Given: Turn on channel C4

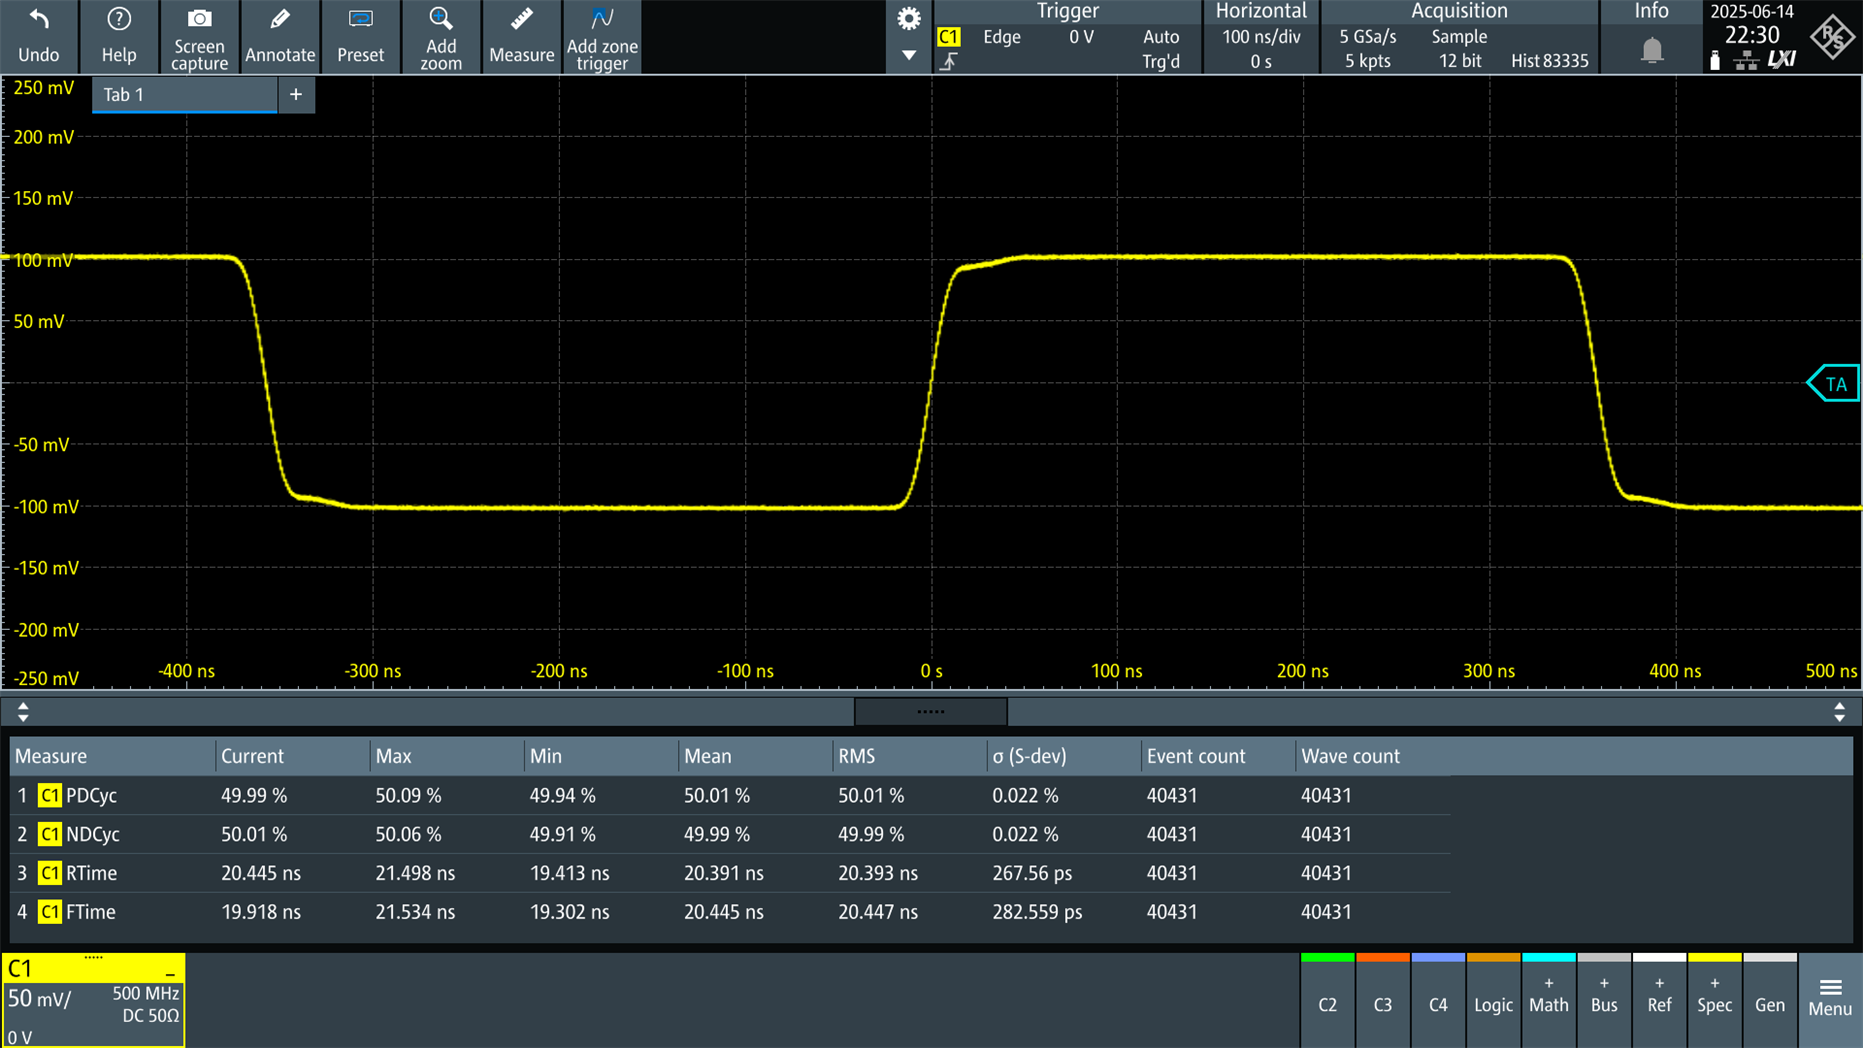Looking at the screenshot, I should pyautogui.click(x=1437, y=1004).
